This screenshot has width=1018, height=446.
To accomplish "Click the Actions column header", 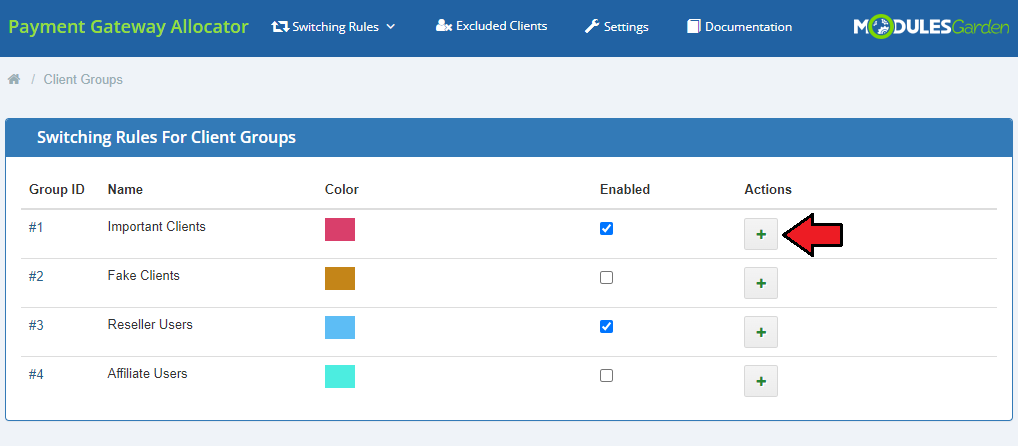I will click(768, 190).
